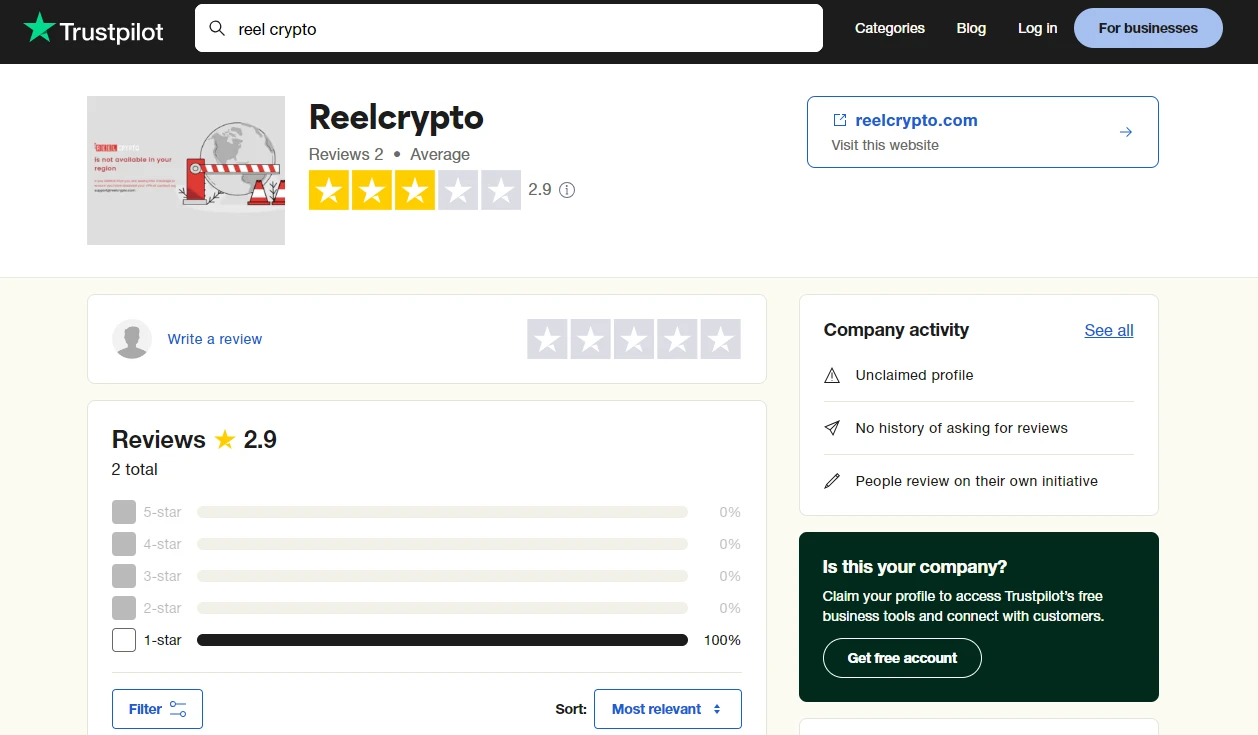
Task: Open the Most relevant sort dropdown
Action: [667, 708]
